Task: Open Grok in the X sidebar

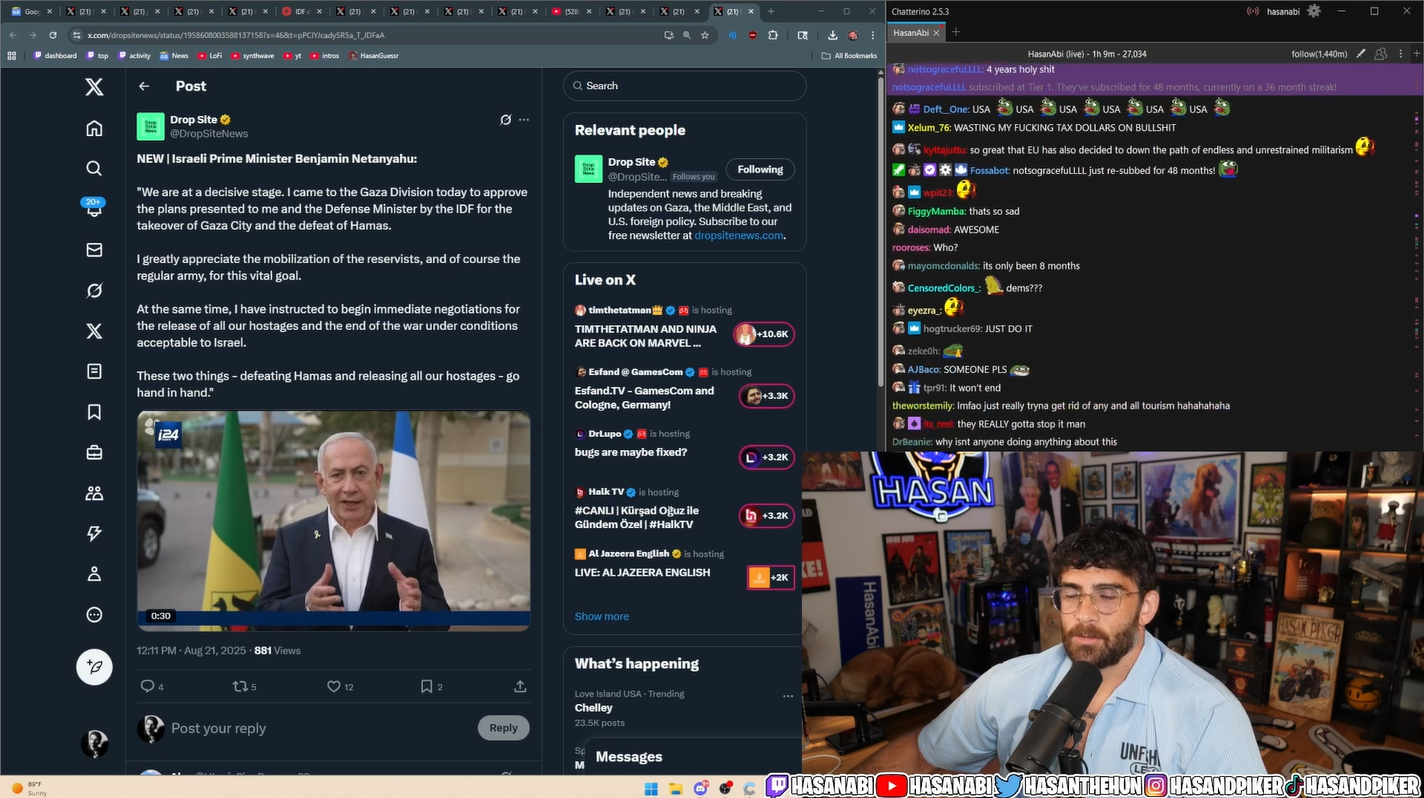Action: pos(94,290)
